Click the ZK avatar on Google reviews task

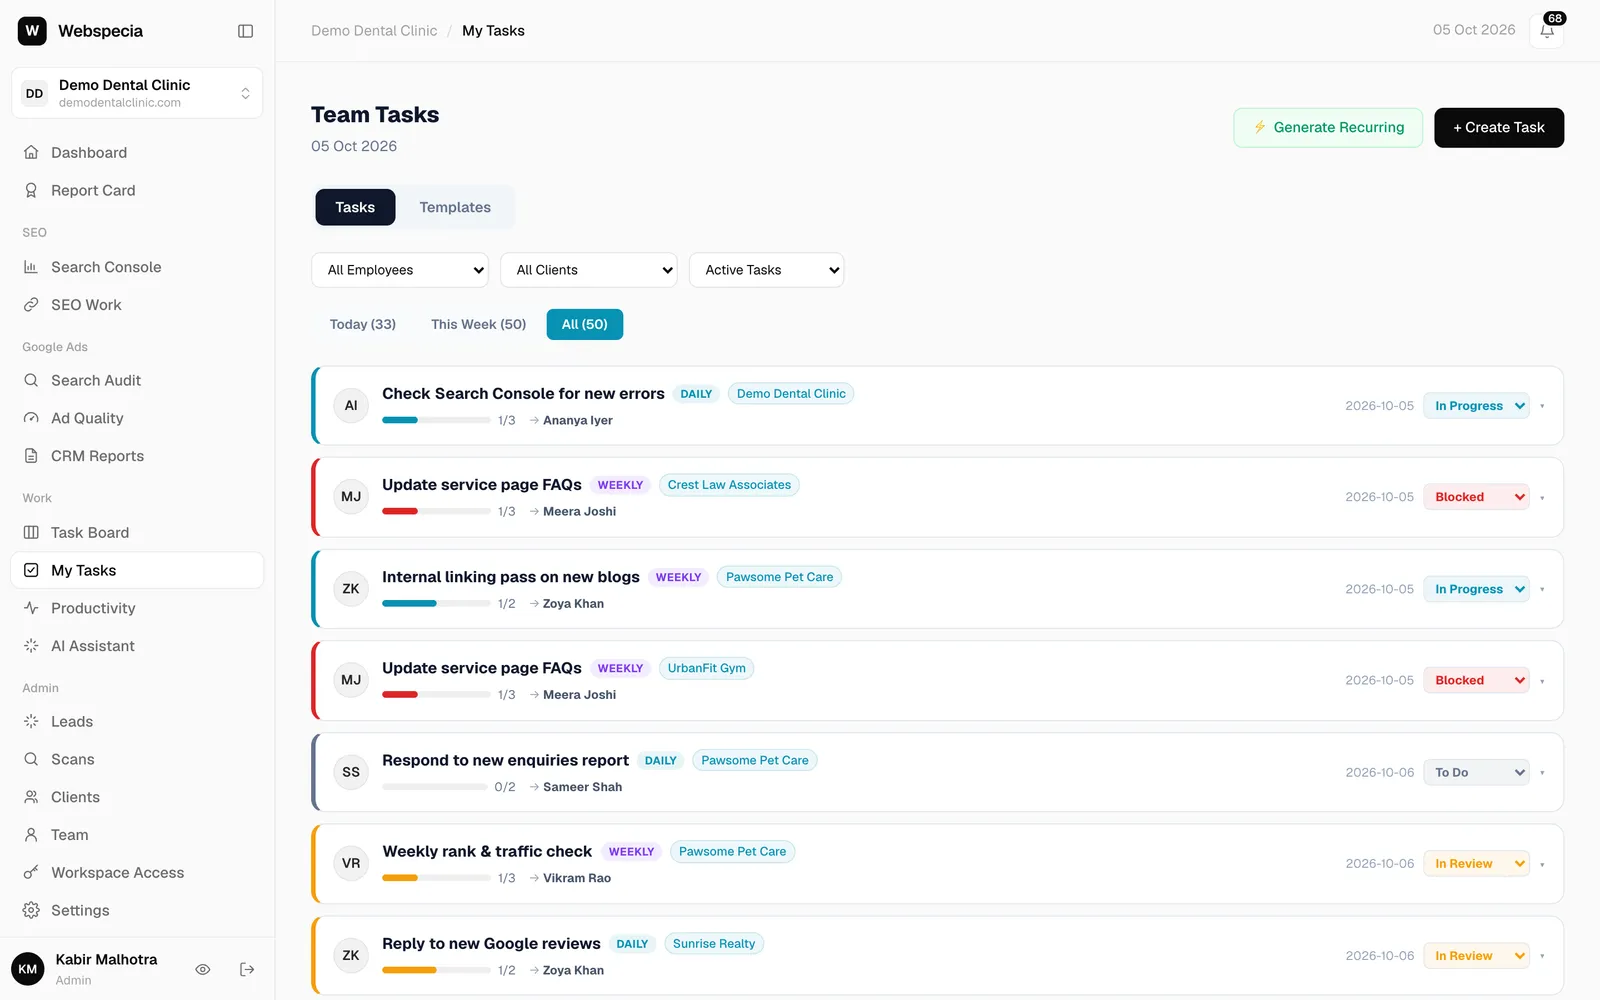pos(351,956)
